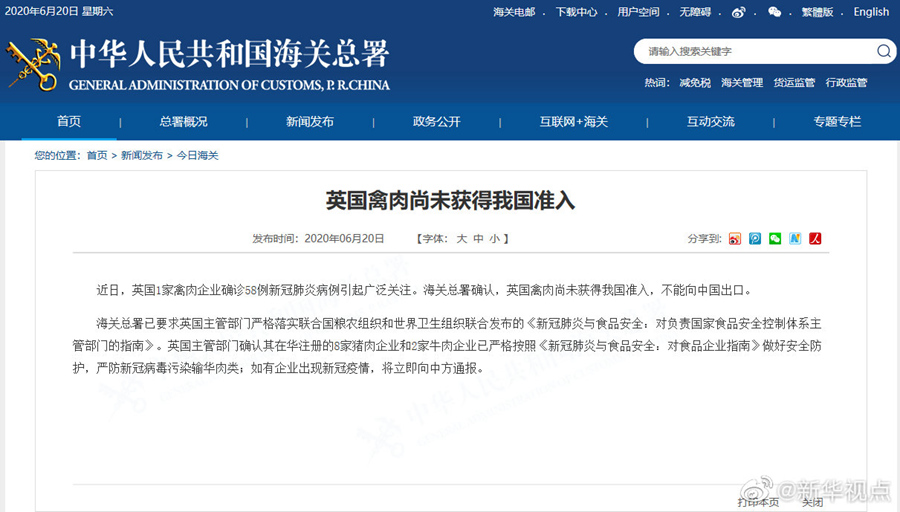Open the WeChat icon in top bar
The width and height of the screenshot is (900, 512).
click(x=774, y=12)
